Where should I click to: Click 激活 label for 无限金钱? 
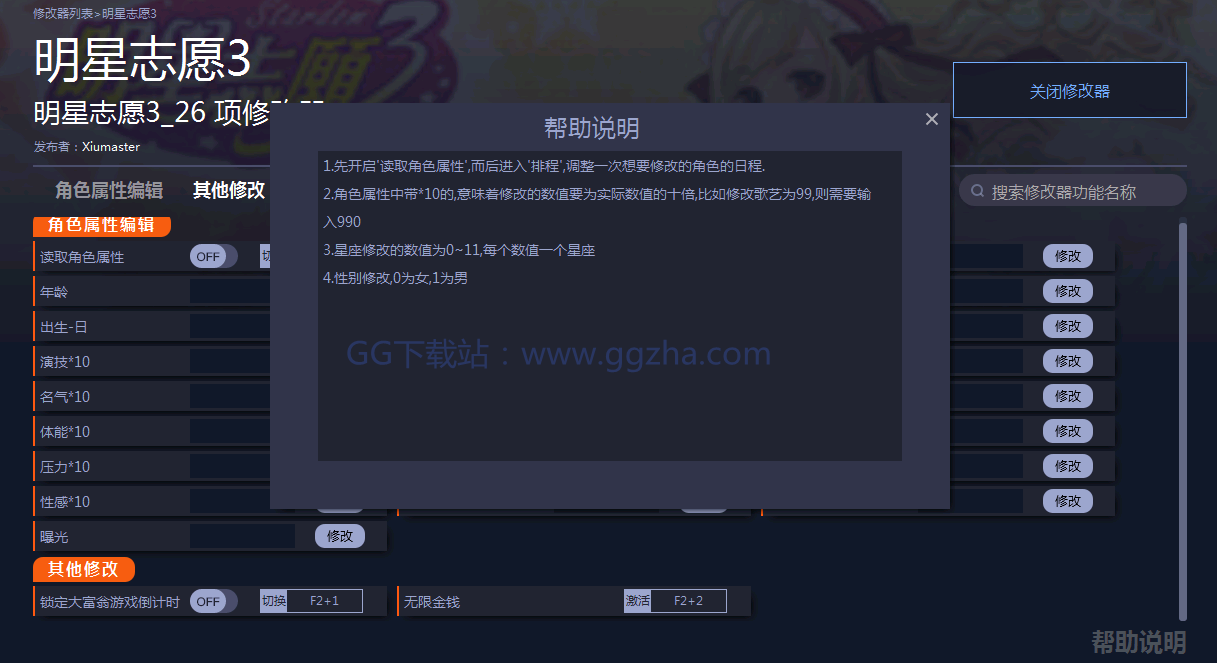pos(637,601)
